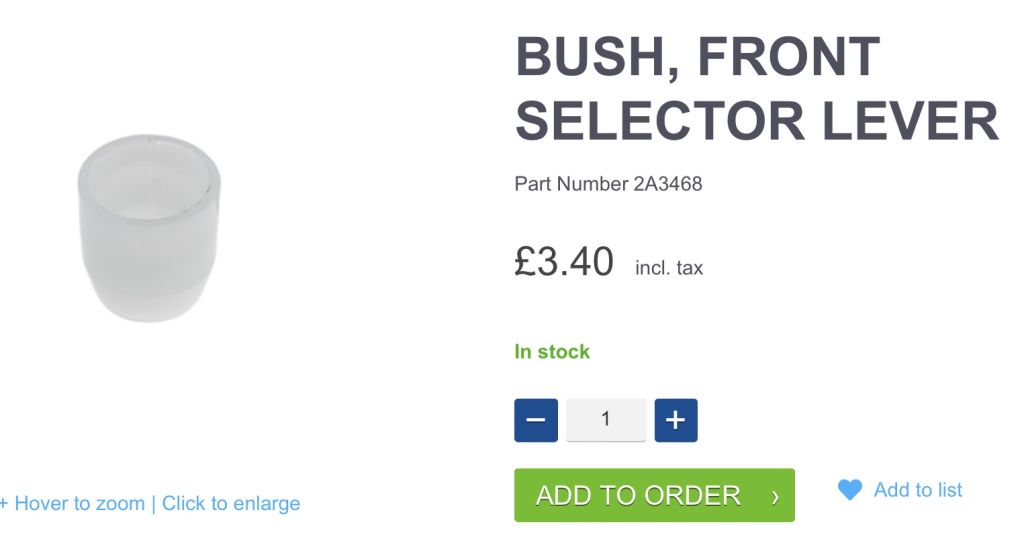Click the £3.40 price
Viewport: 1024px width, 551px height.
pos(564,261)
